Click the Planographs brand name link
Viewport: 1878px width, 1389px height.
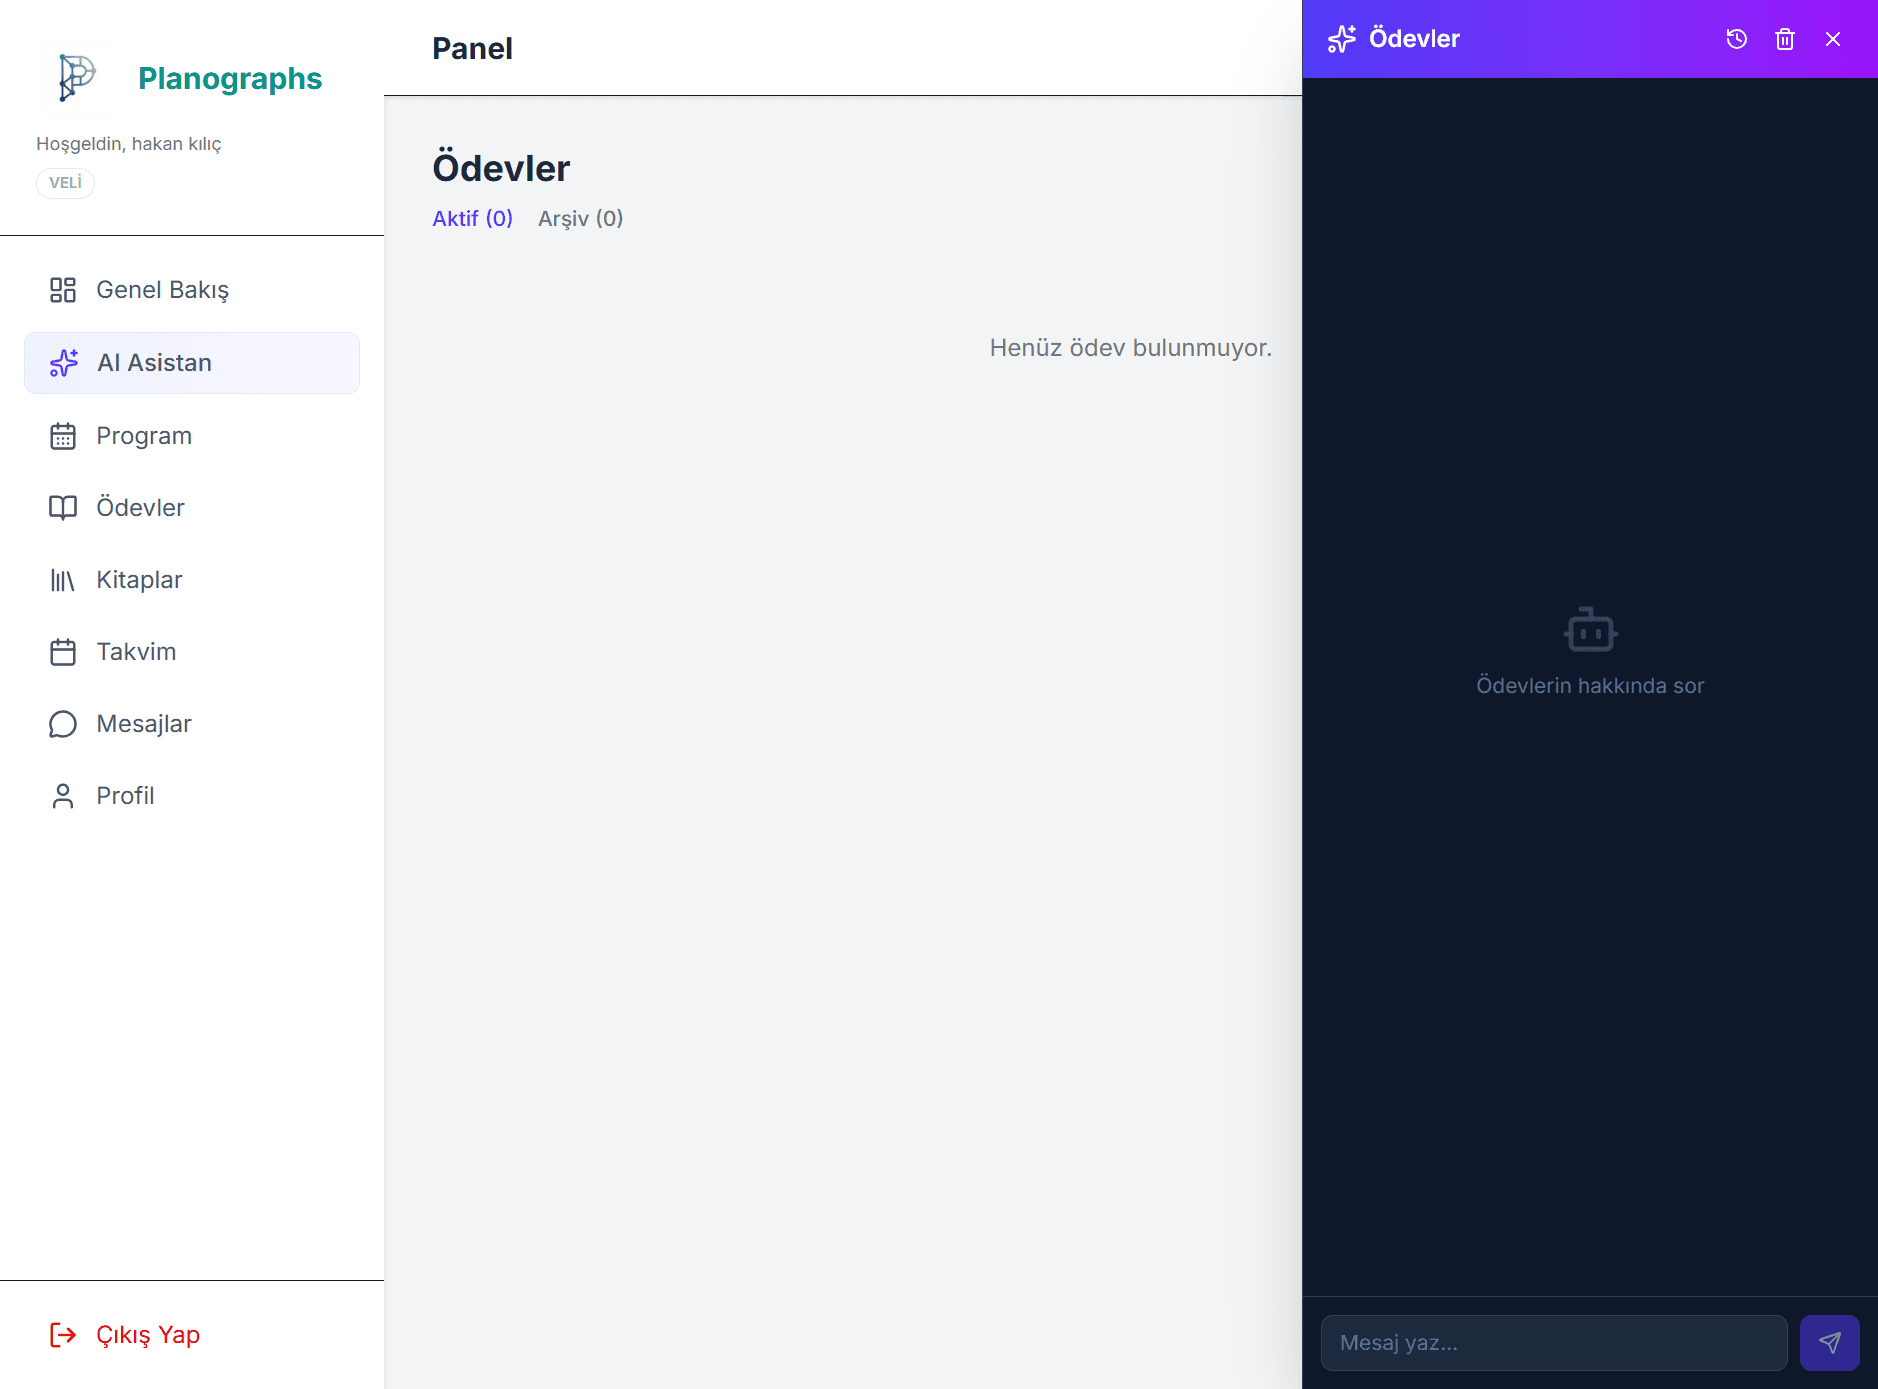[x=230, y=78]
